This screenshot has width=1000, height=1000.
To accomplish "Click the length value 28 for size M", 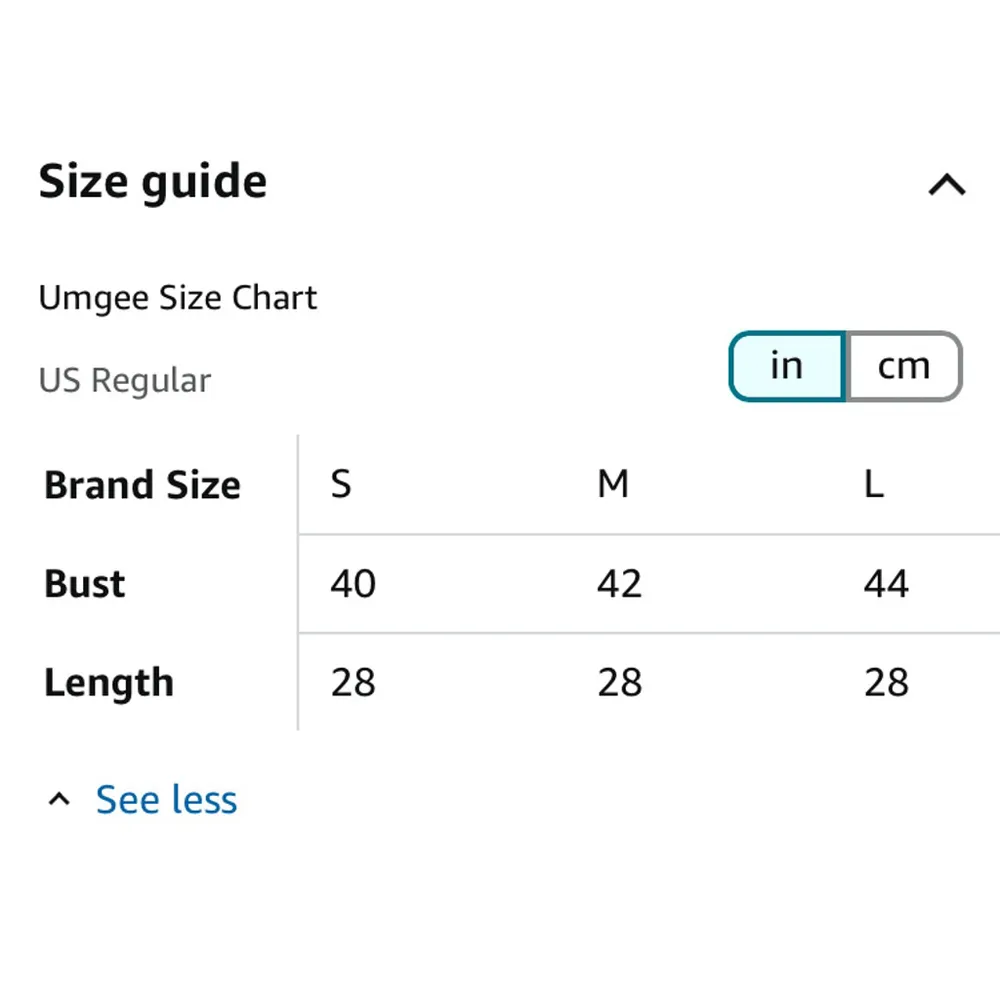I will [x=619, y=683].
